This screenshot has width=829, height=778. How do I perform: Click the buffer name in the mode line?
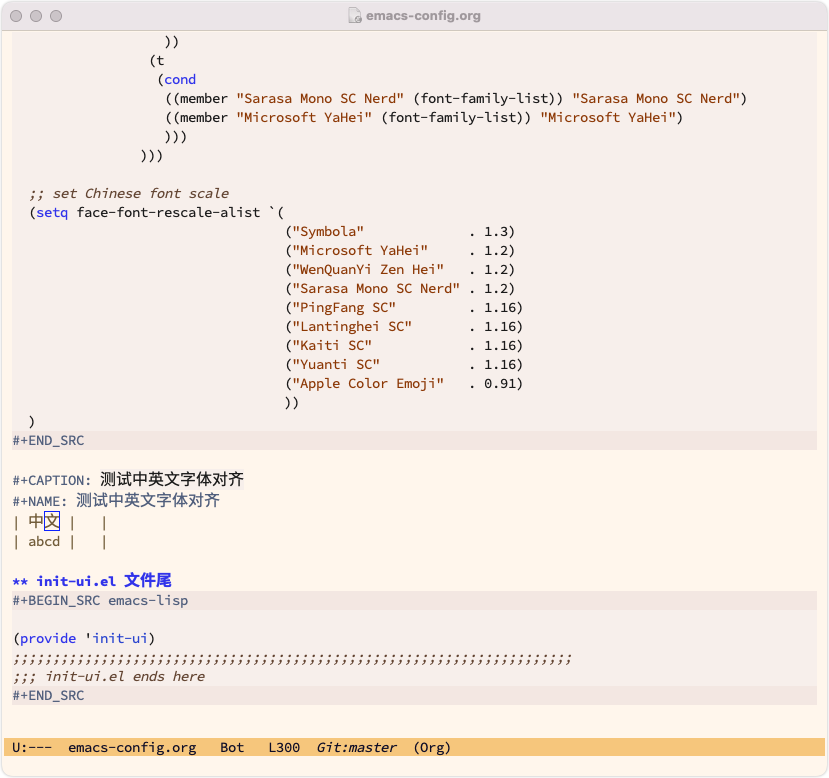[x=132, y=747]
